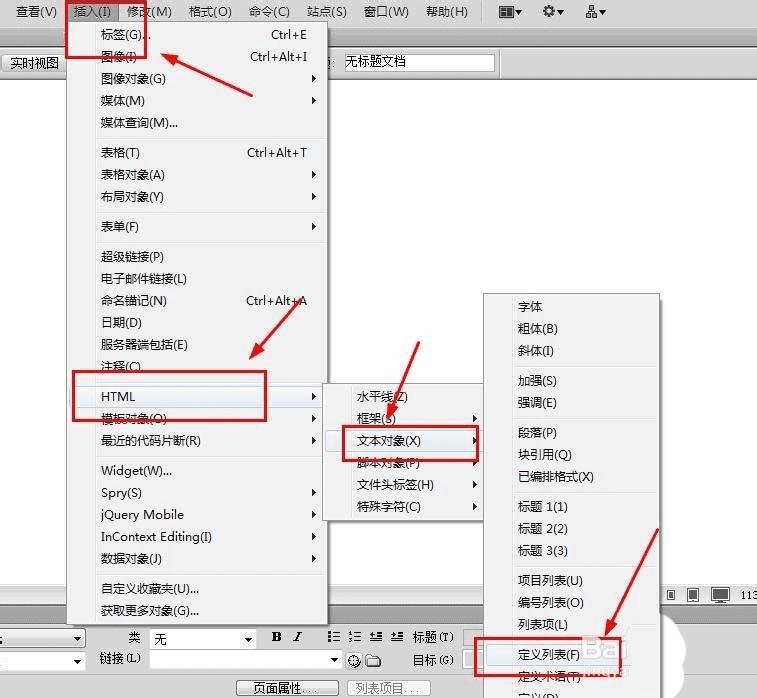This screenshot has width=757, height=698.
Task: Open the 帮助(H) menu
Action: point(447,12)
